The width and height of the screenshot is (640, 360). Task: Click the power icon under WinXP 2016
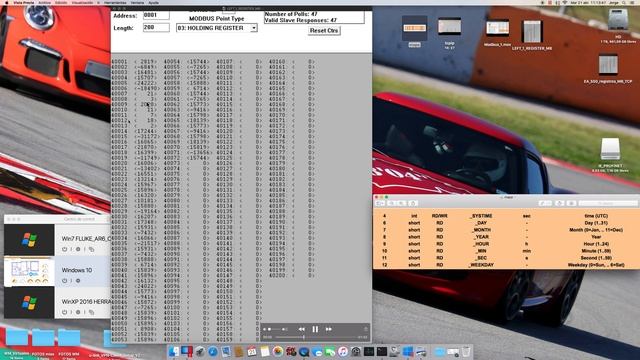(64, 312)
